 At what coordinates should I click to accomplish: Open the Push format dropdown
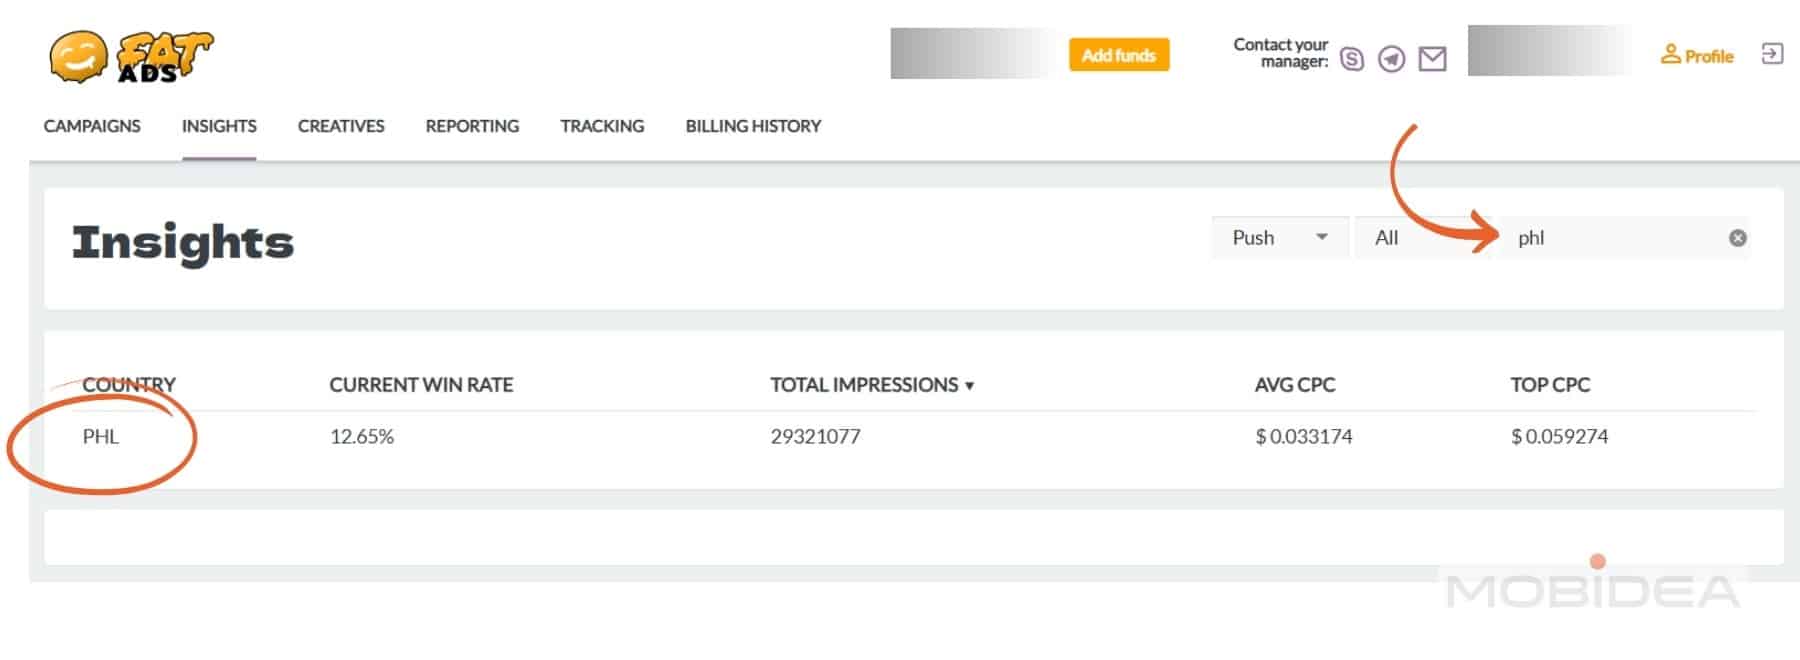click(1279, 238)
